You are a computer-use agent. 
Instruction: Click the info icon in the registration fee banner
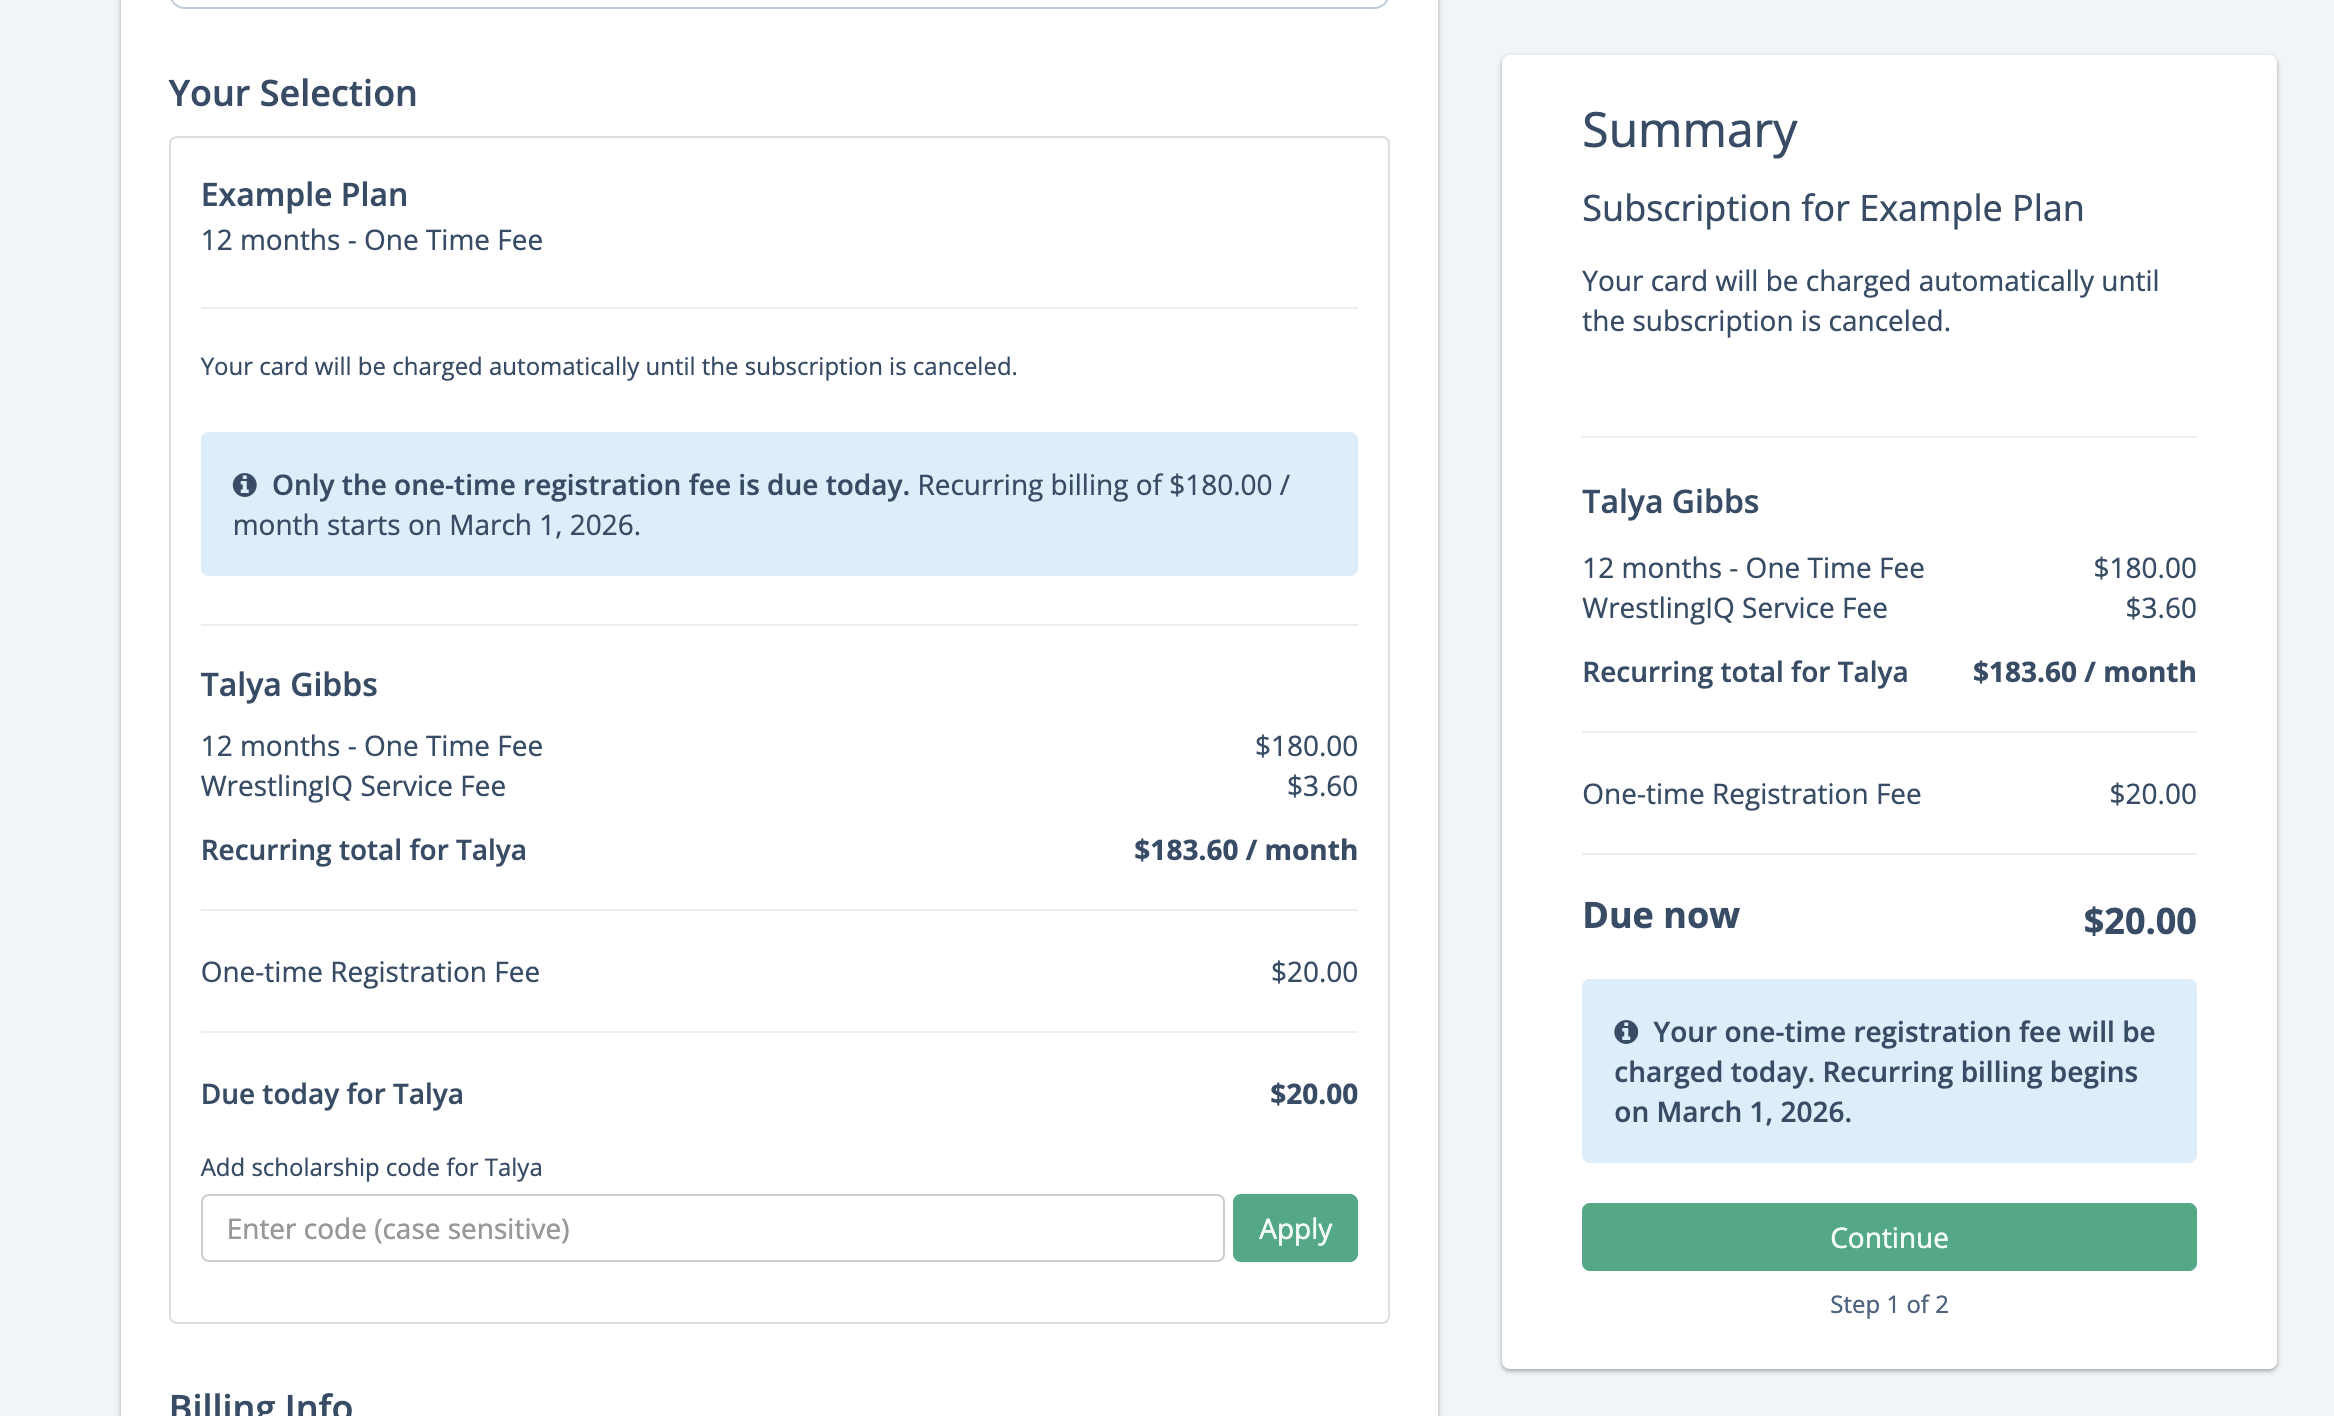245,485
